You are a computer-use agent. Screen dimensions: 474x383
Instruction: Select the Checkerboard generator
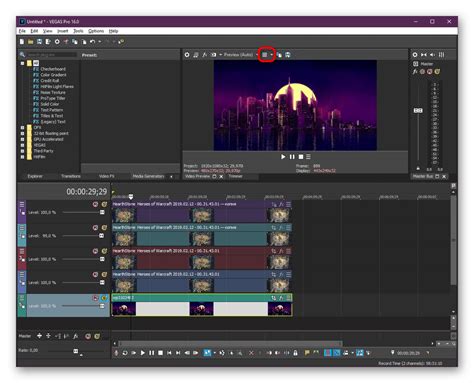[x=53, y=69]
